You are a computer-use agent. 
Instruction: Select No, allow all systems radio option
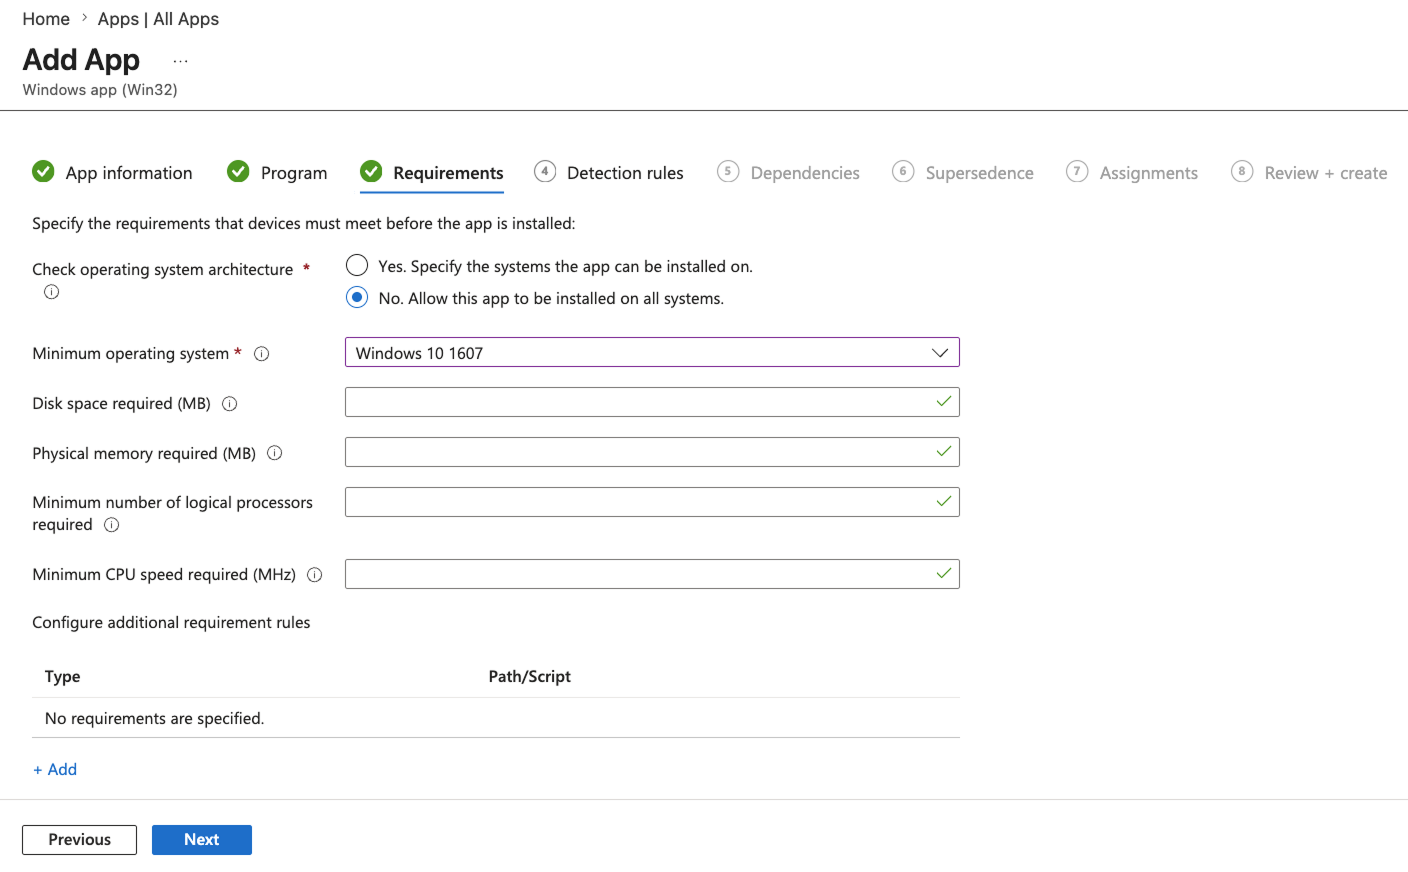pyautogui.click(x=357, y=297)
